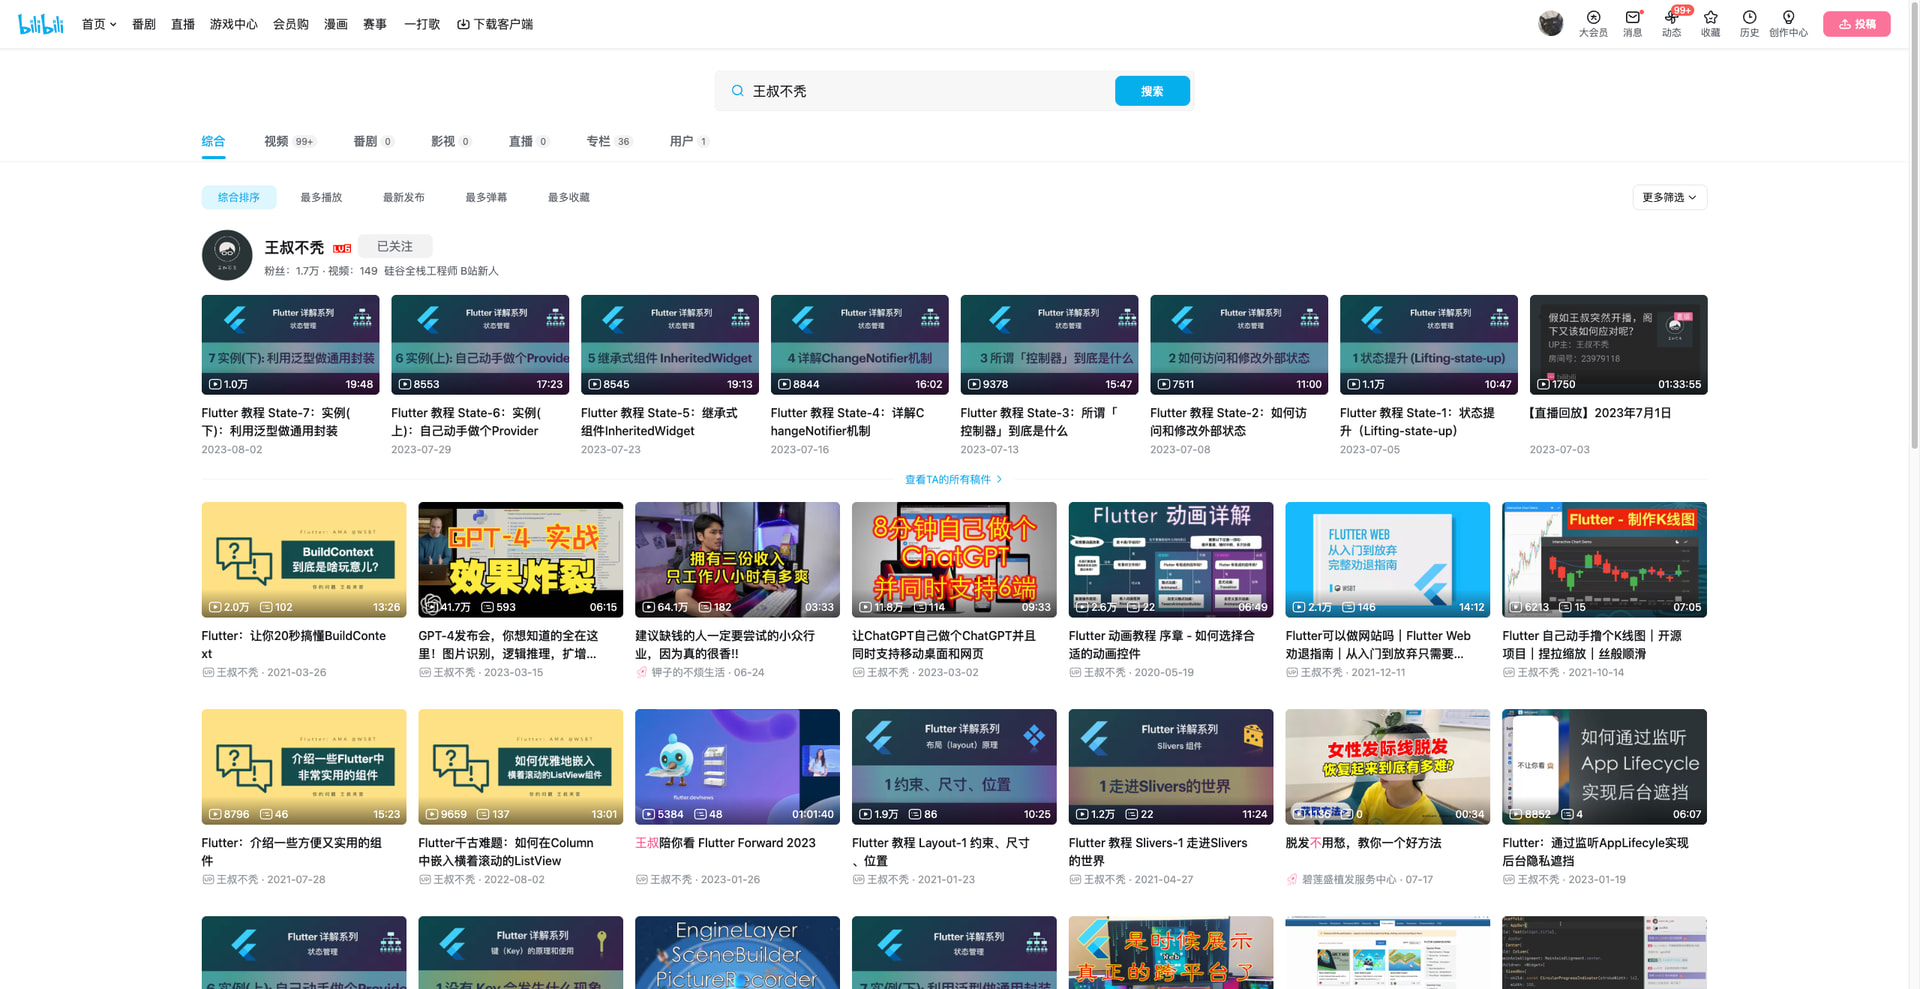Click uploader 钾子的不烦生活 link
1920x989 pixels.
pos(688,673)
